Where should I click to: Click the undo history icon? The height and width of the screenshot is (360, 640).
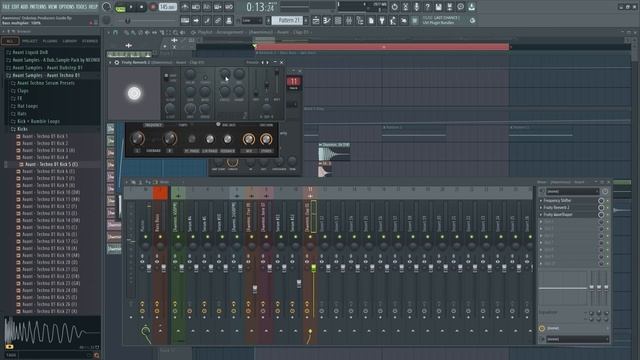394,7
